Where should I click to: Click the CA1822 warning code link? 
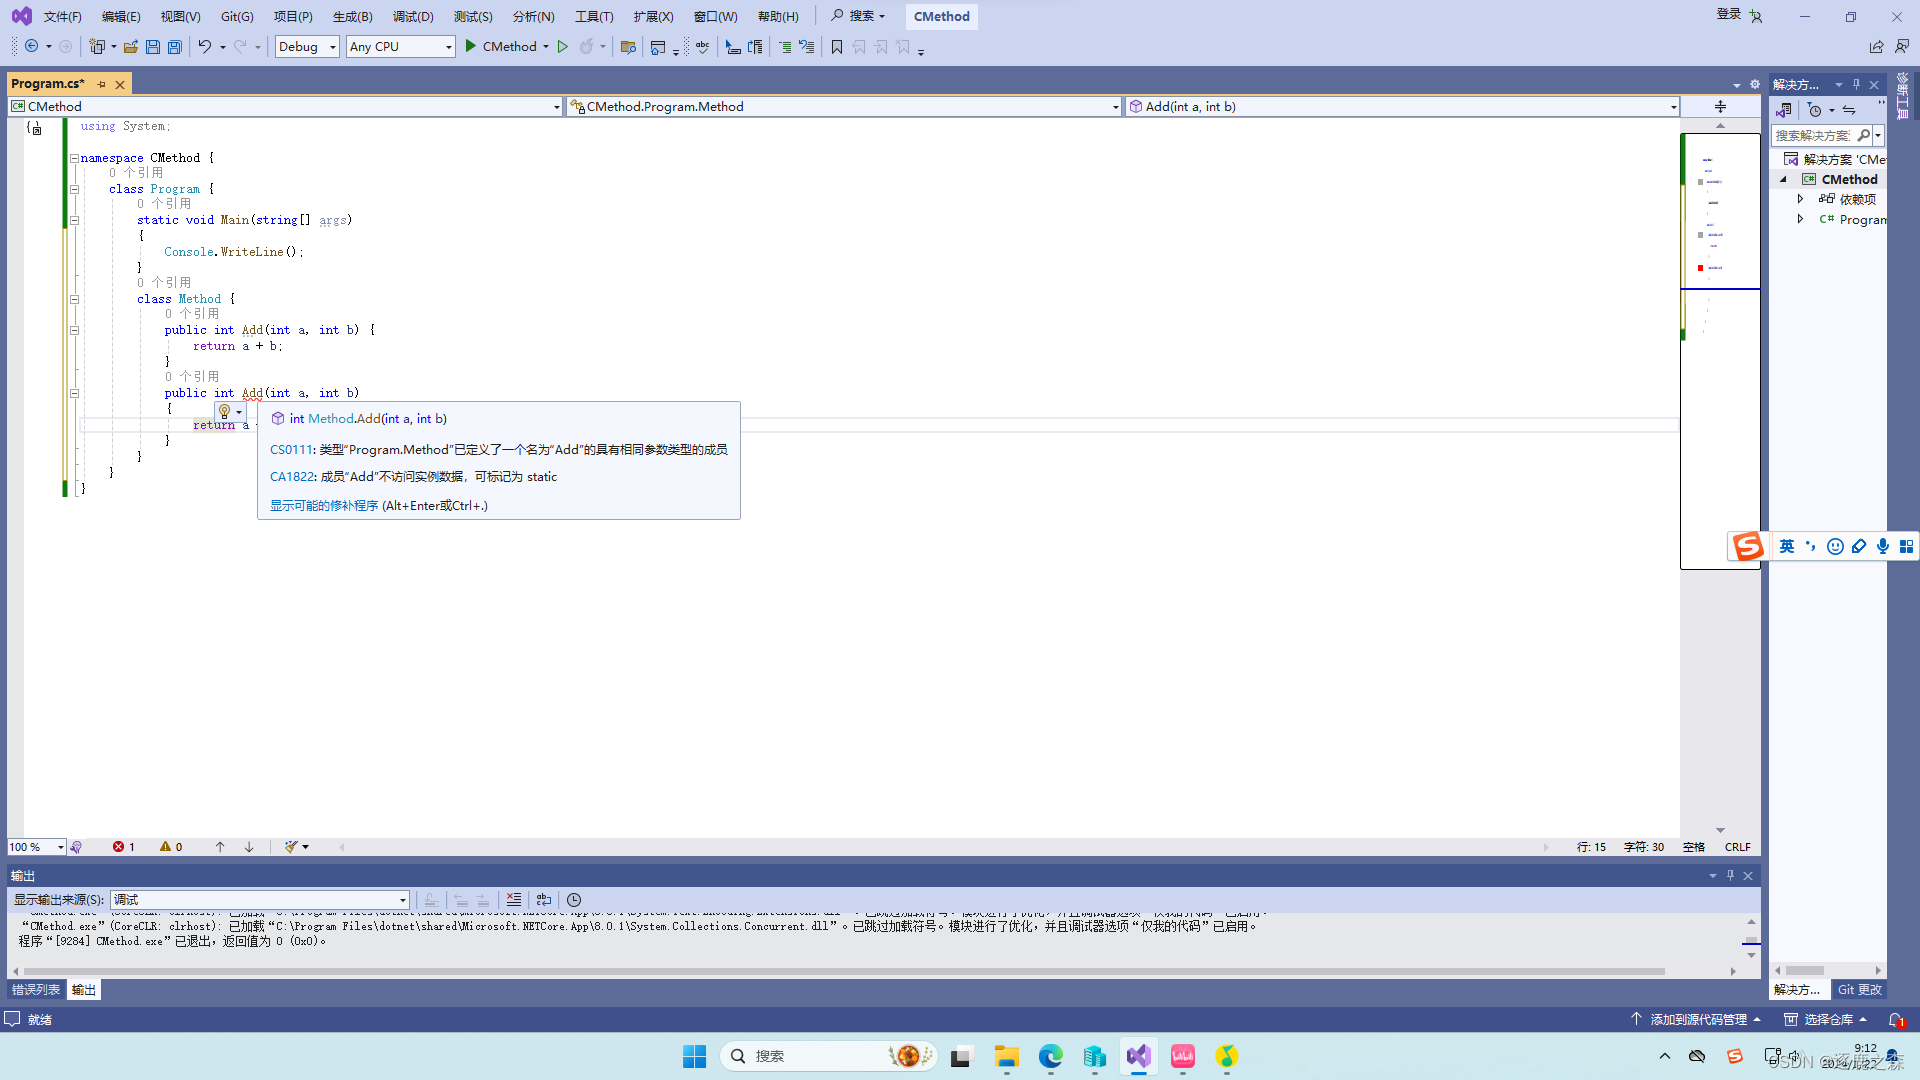pyautogui.click(x=292, y=477)
